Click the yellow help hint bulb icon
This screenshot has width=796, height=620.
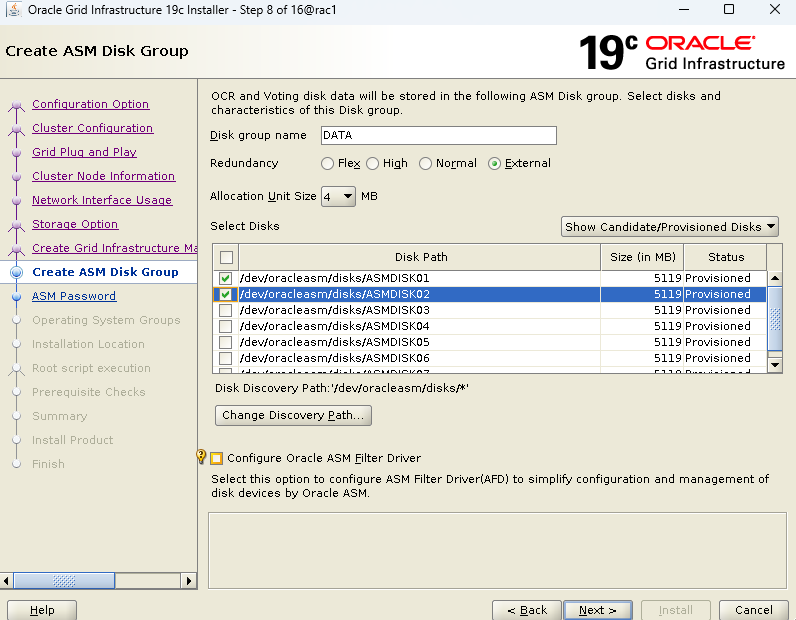tap(202, 456)
